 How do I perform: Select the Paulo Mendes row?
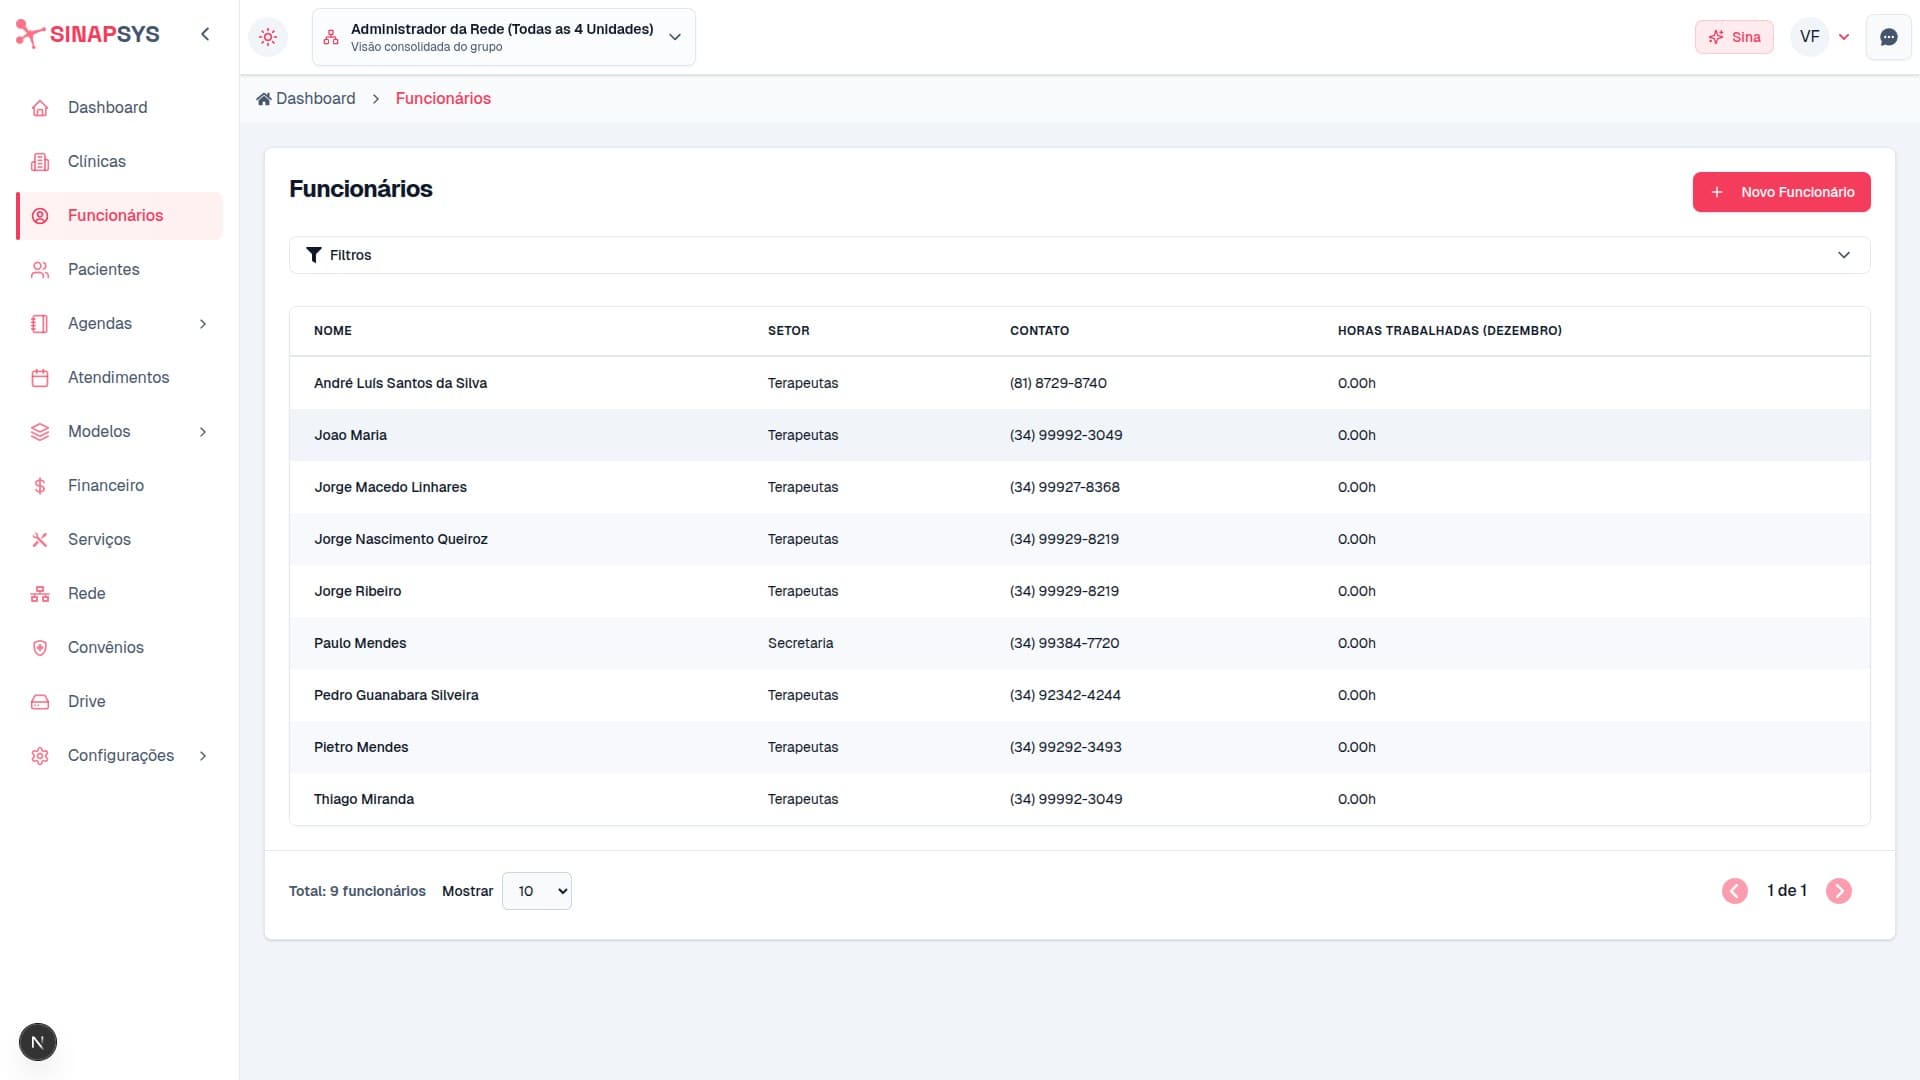360,643
